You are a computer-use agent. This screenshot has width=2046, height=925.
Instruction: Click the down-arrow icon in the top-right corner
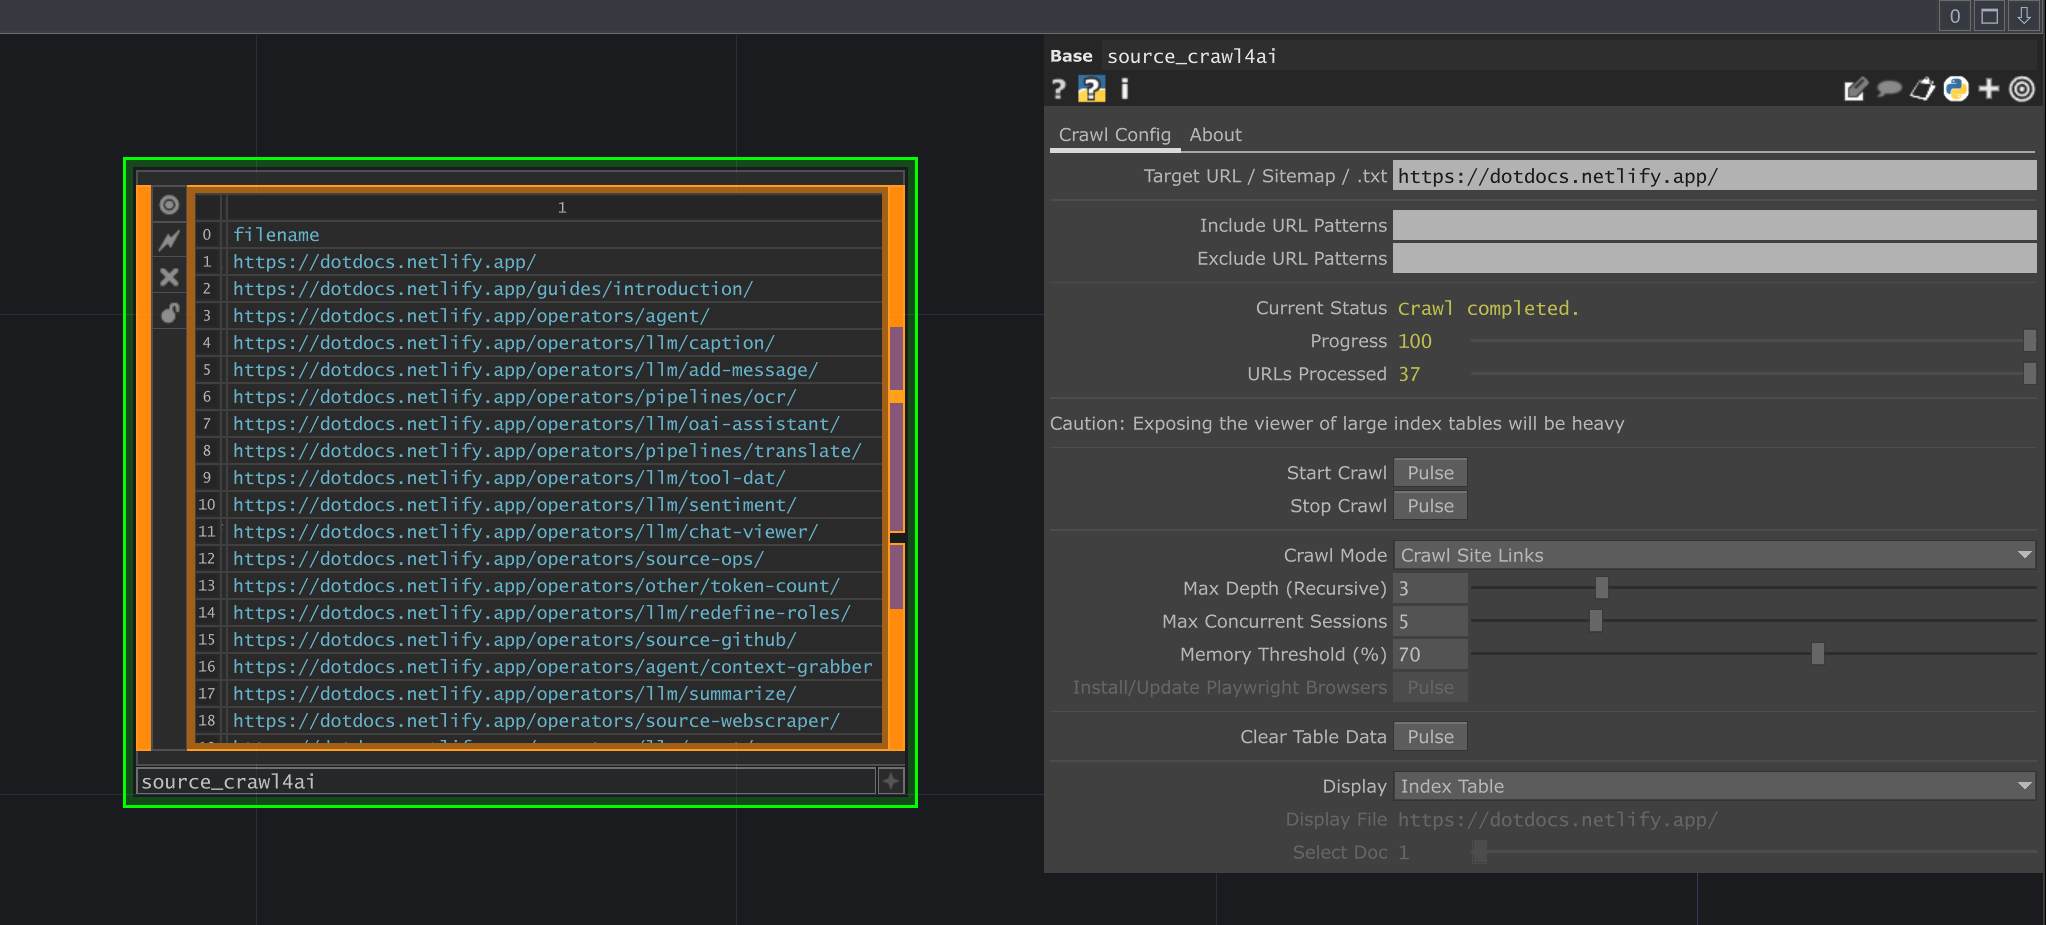(2022, 15)
